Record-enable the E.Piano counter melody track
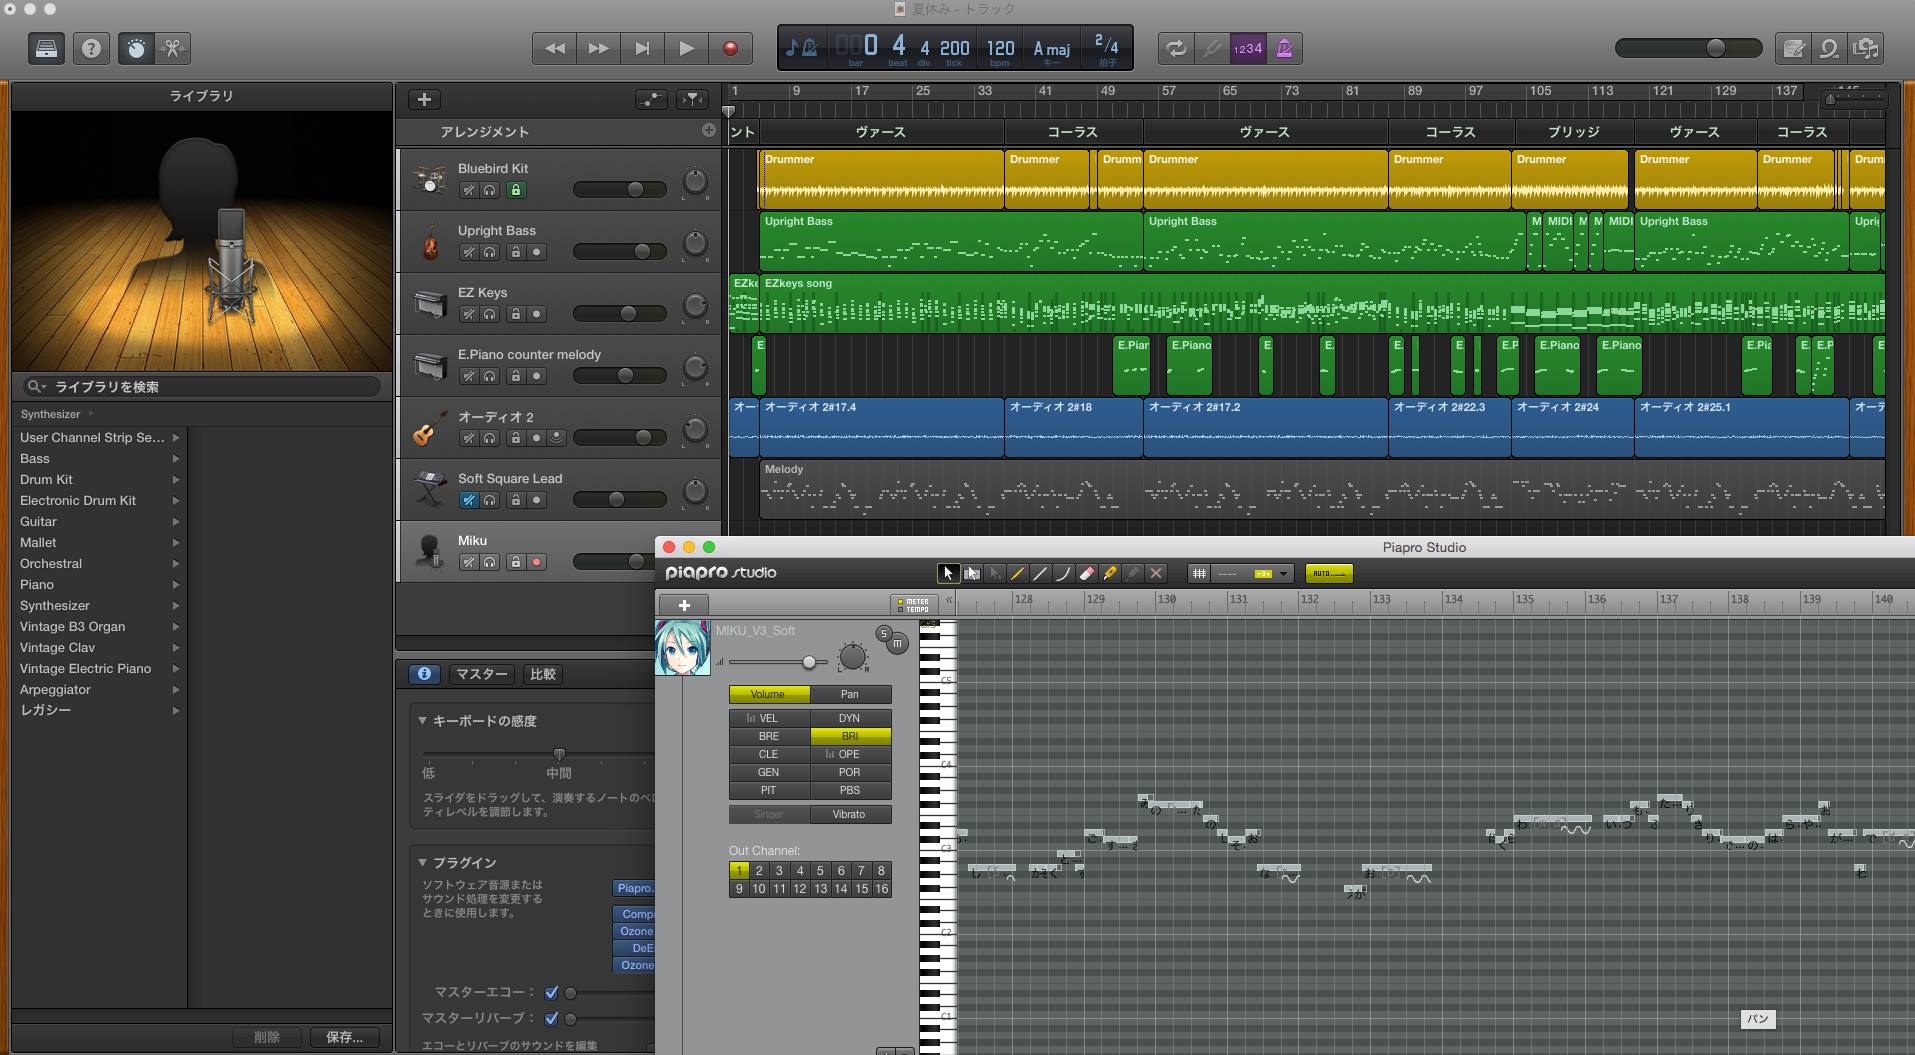This screenshot has height=1055, width=1915. [537, 376]
